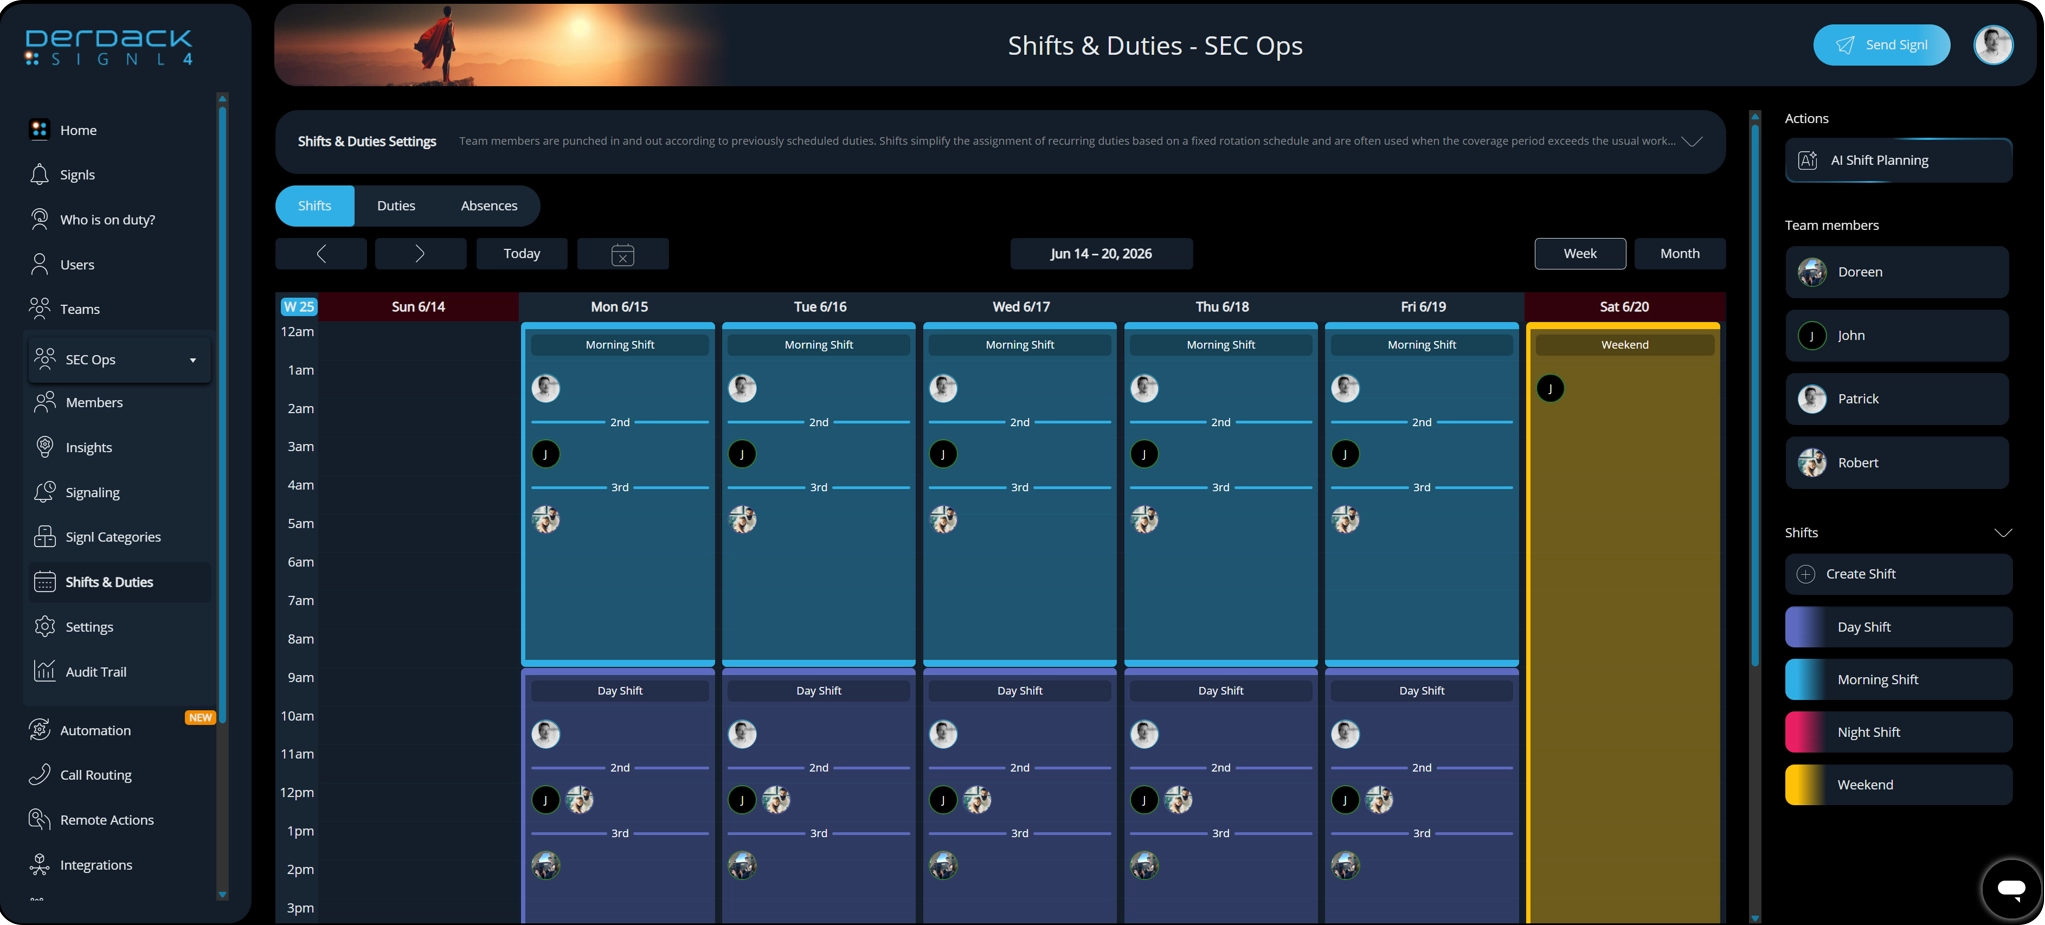Open Call Routing phone icon
Viewport: 2045px width, 925px height.
[39, 774]
